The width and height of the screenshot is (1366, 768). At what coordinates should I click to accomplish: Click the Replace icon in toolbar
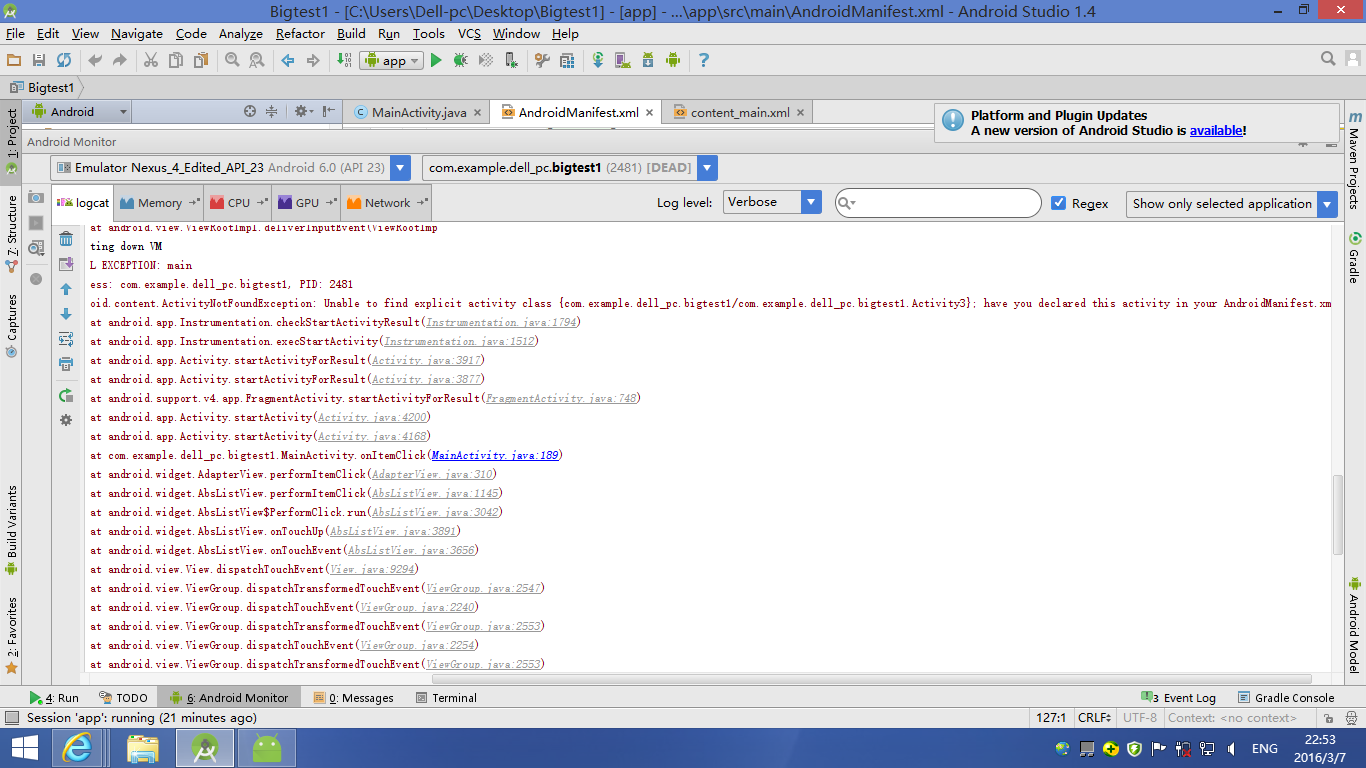(x=257, y=61)
